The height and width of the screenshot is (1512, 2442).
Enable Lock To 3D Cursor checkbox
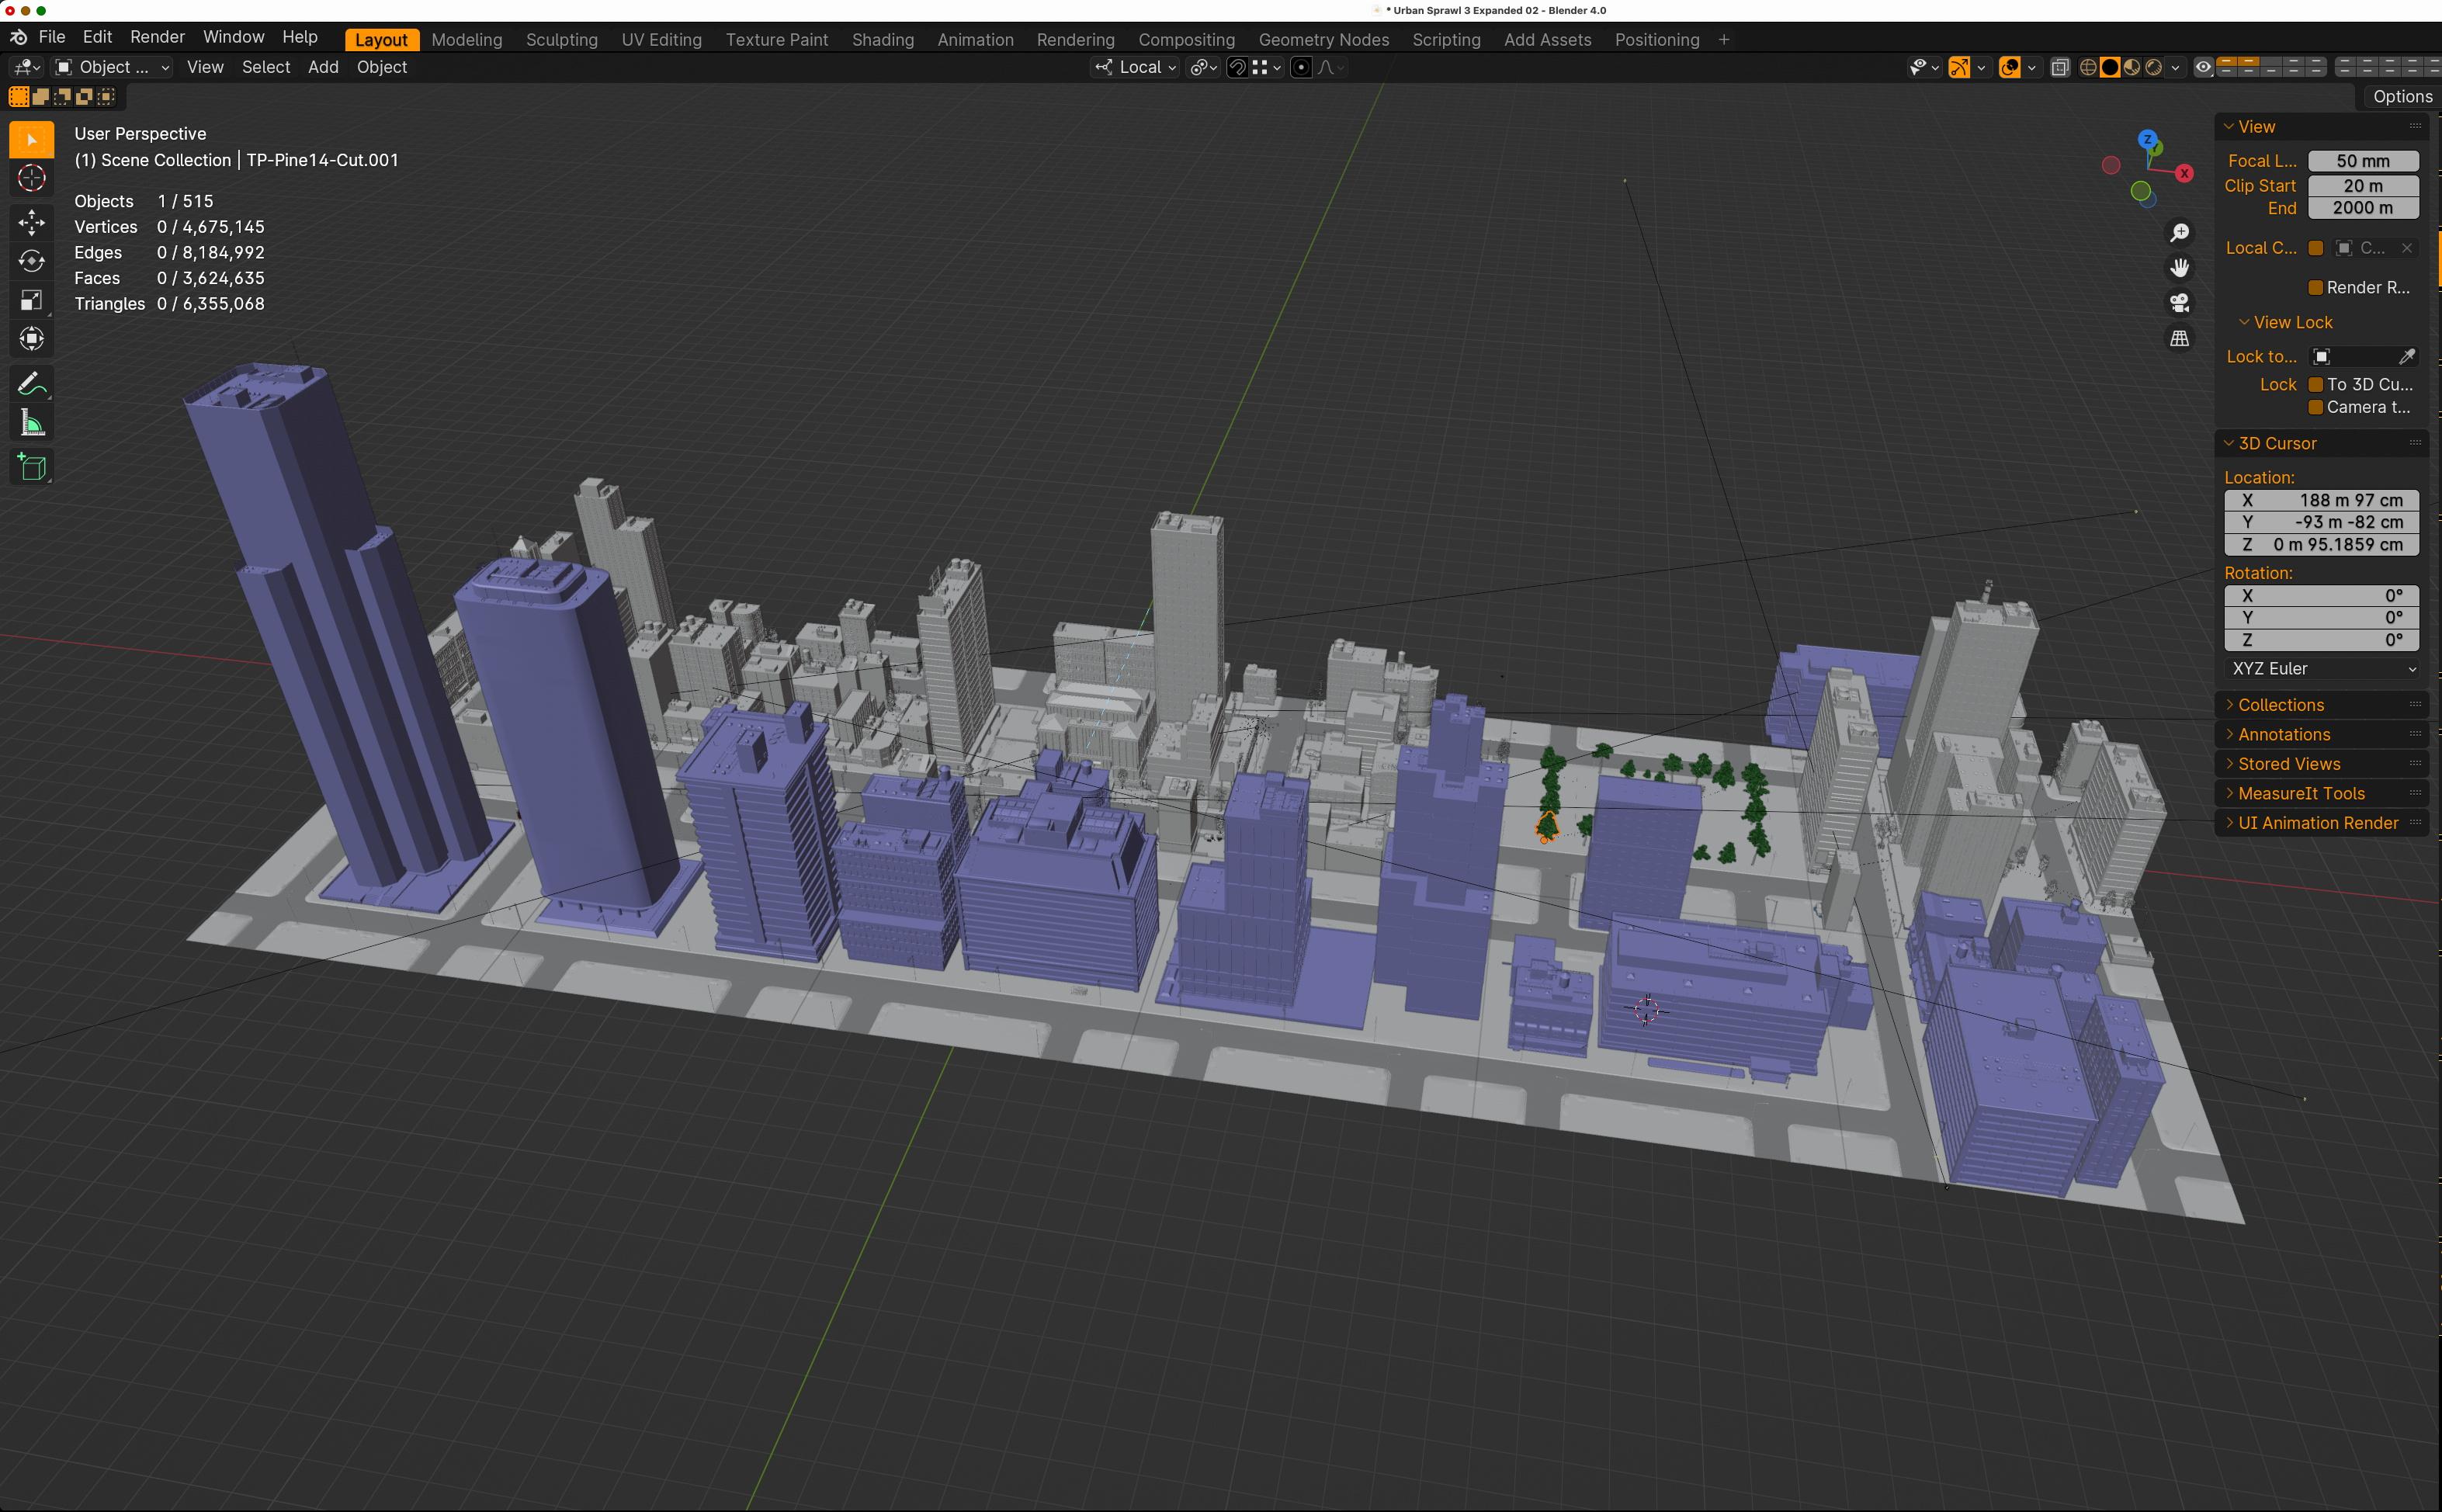[x=2315, y=385]
